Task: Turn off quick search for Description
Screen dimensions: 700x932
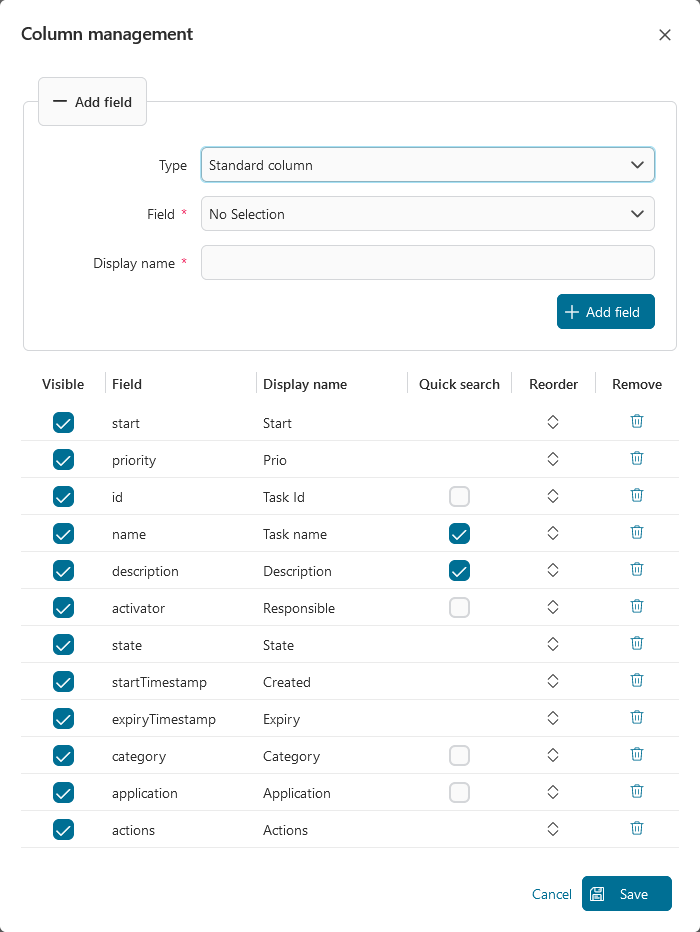Action: (459, 571)
